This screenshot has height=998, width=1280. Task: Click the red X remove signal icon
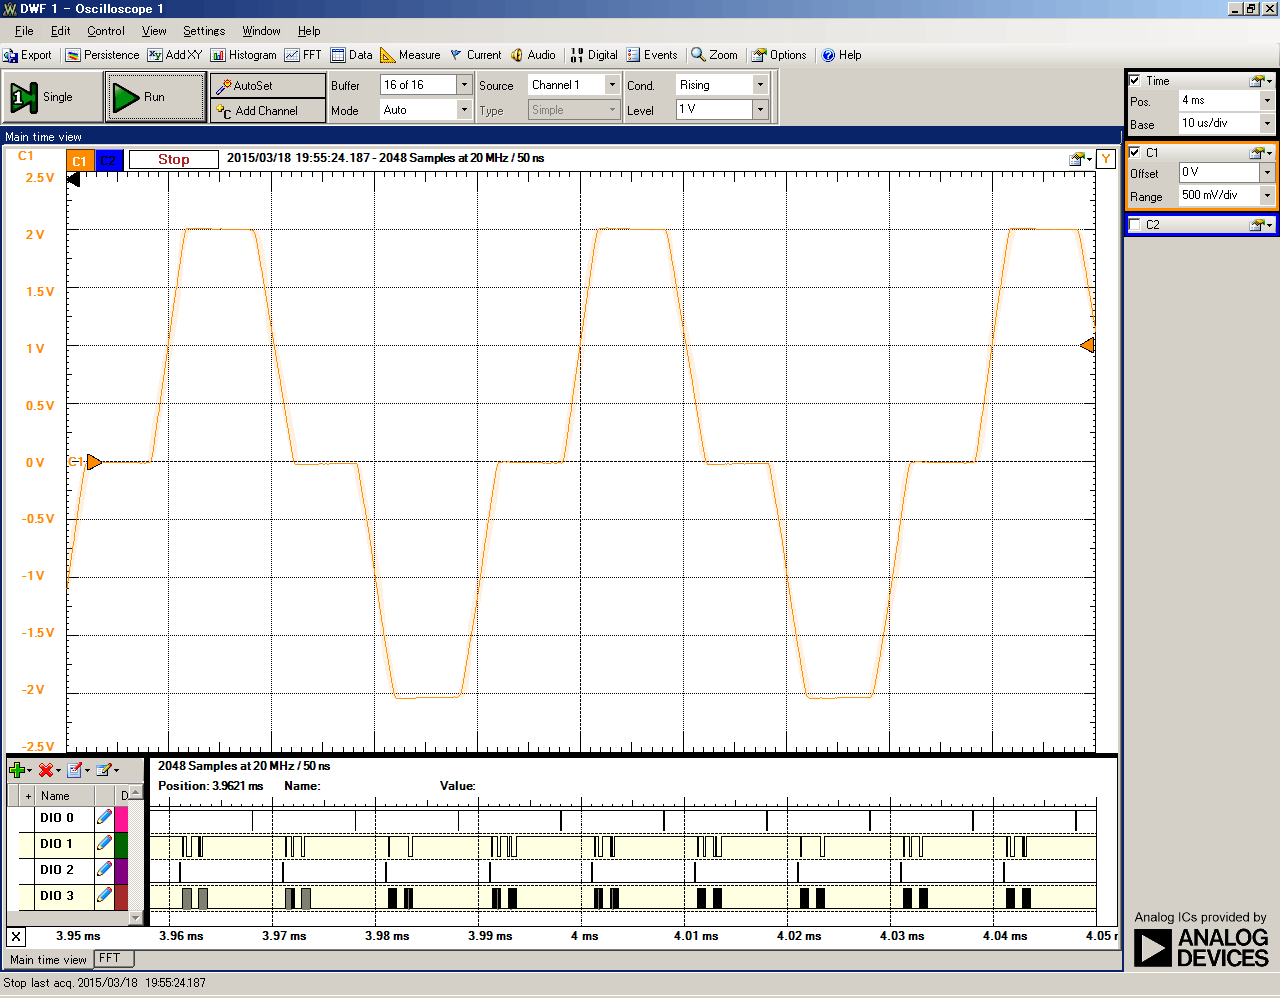click(x=46, y=770)
